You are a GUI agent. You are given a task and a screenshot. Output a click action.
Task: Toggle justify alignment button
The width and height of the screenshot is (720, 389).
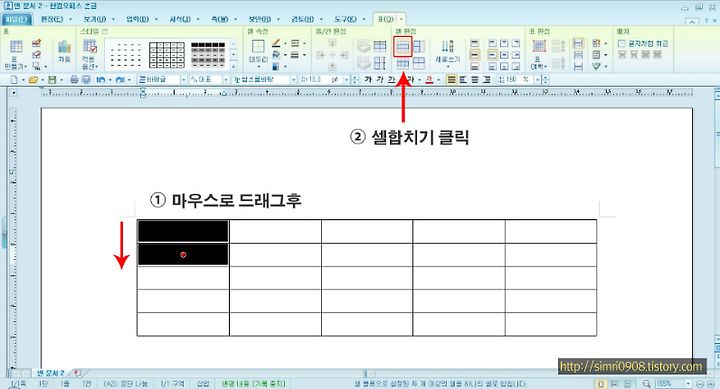tap(452, 80)
